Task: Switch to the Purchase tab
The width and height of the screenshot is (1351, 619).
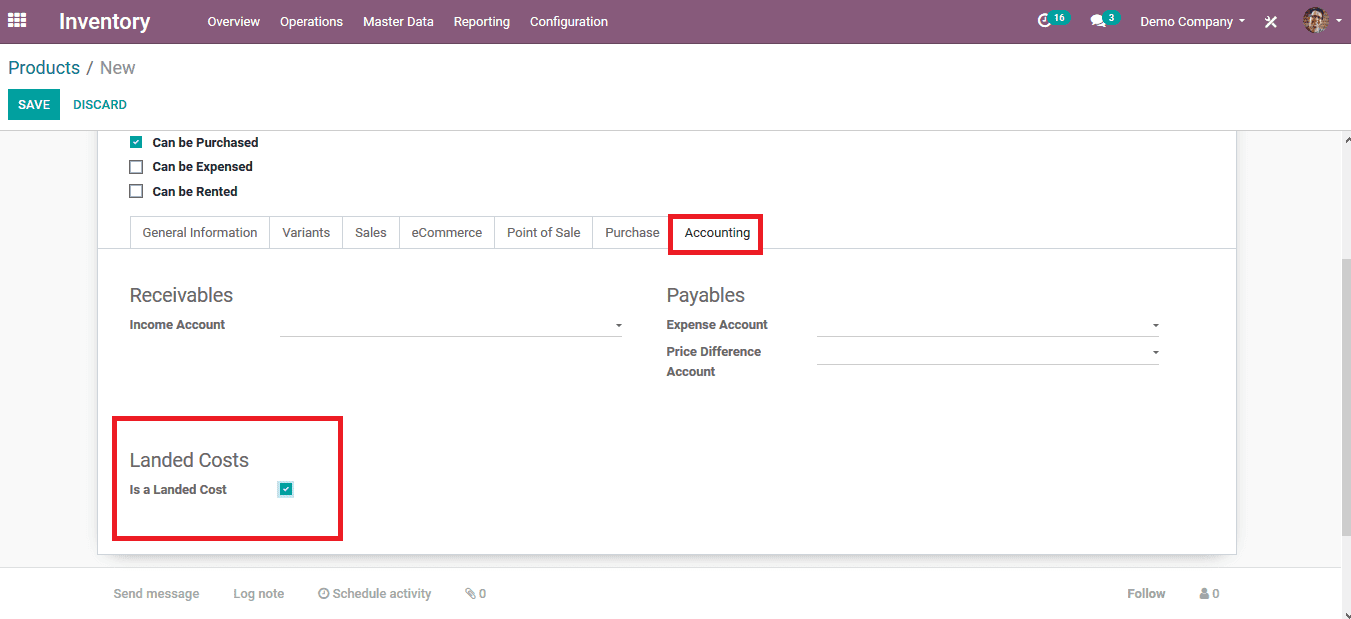Action: pyautogui.click(x=632, y=232)
